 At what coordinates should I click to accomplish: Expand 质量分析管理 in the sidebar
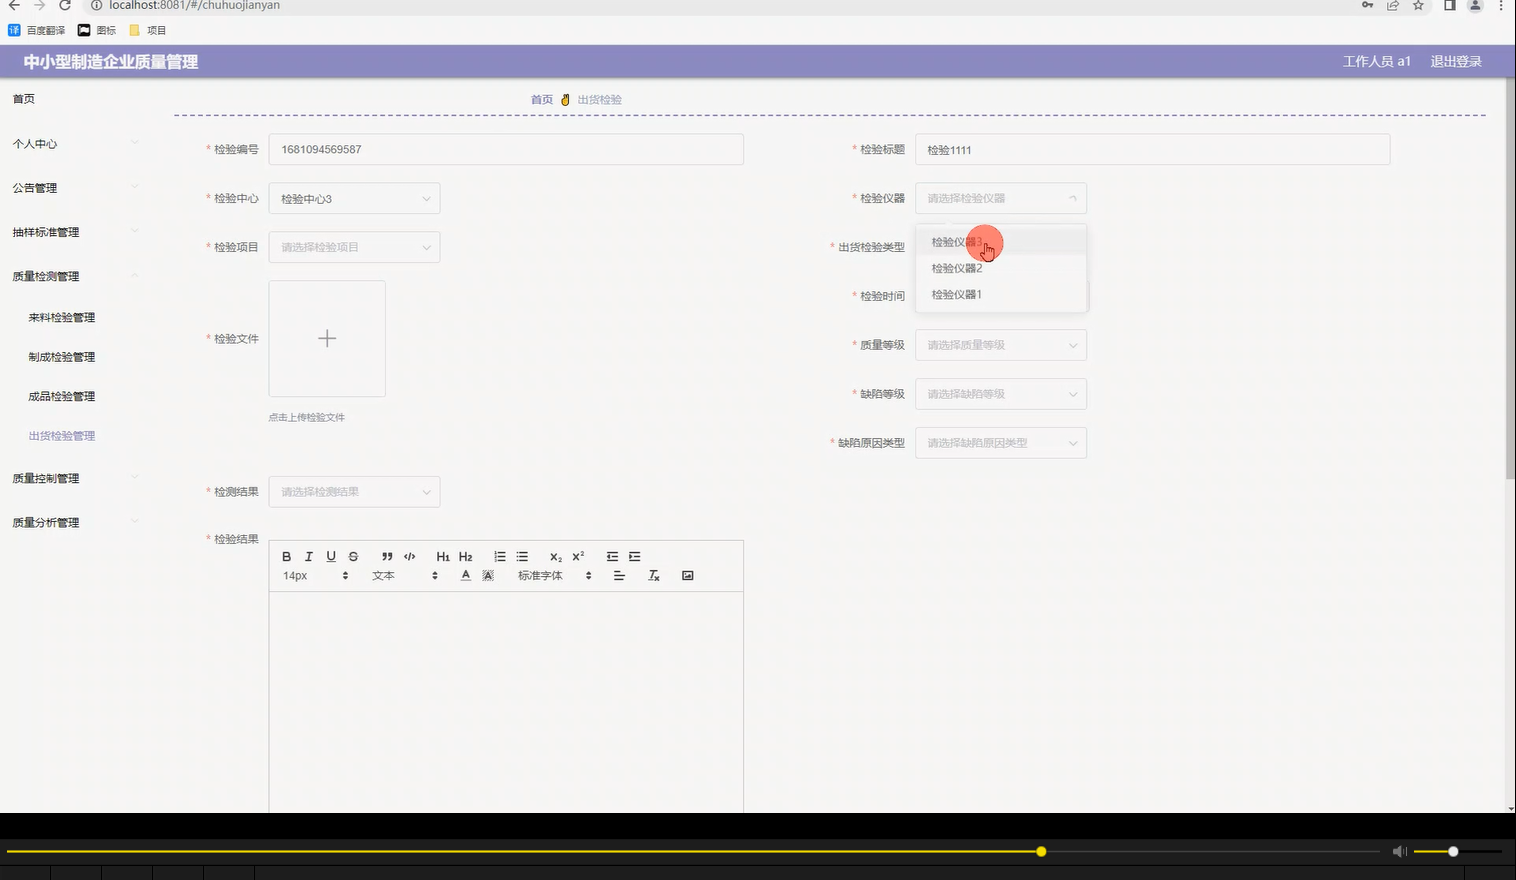click(75, 522)
